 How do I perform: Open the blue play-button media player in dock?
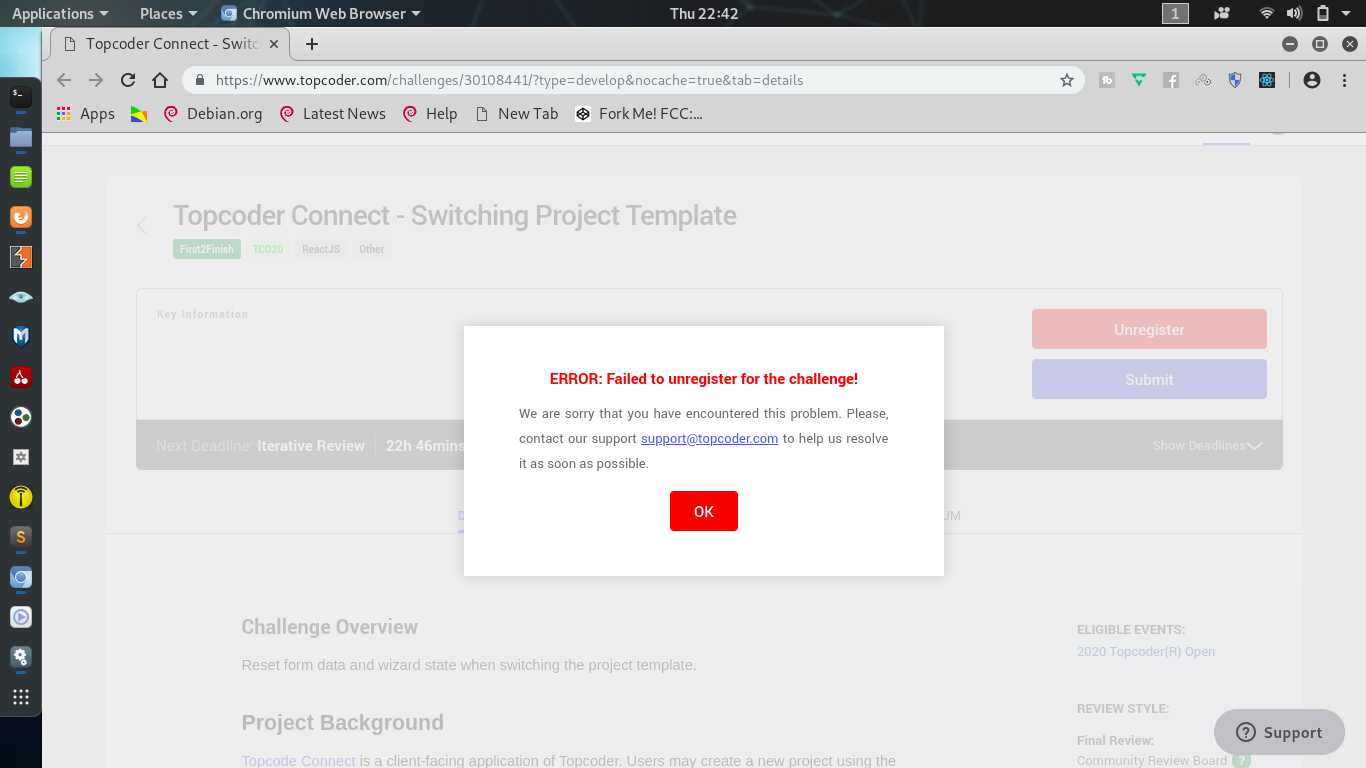pos(21,617)
